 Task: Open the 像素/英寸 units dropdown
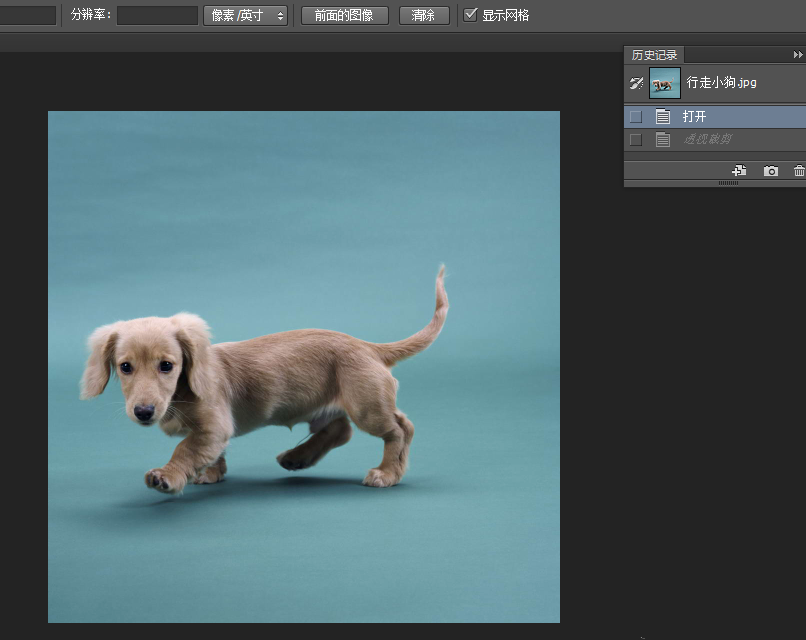click(245, 16)
